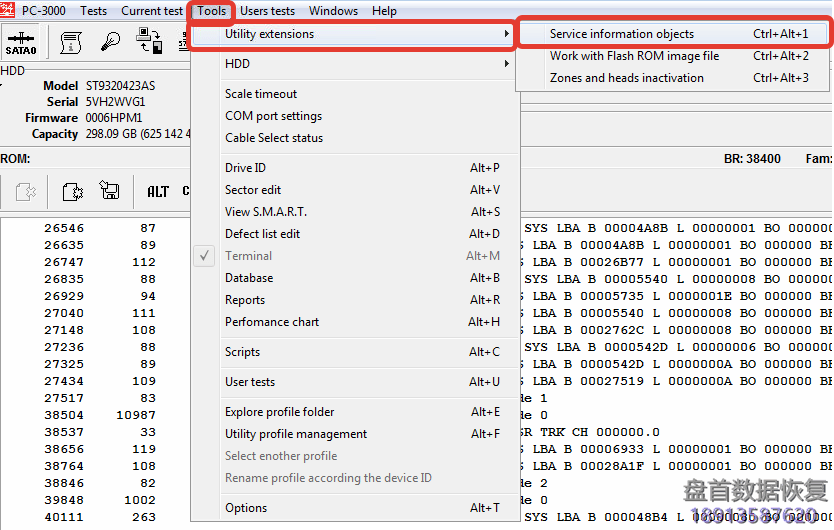Open View S.M.A.R.T. from Tools menu

click(266, 212)
